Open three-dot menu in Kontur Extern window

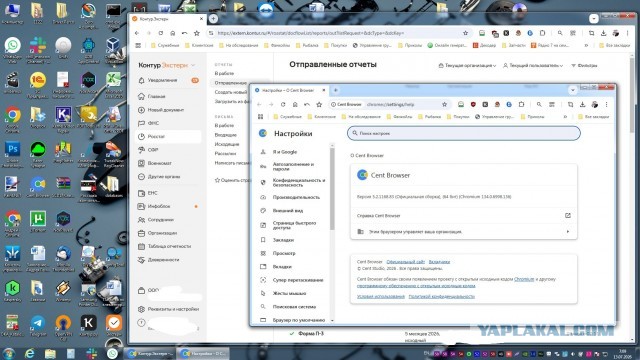(x=627, y=33)
